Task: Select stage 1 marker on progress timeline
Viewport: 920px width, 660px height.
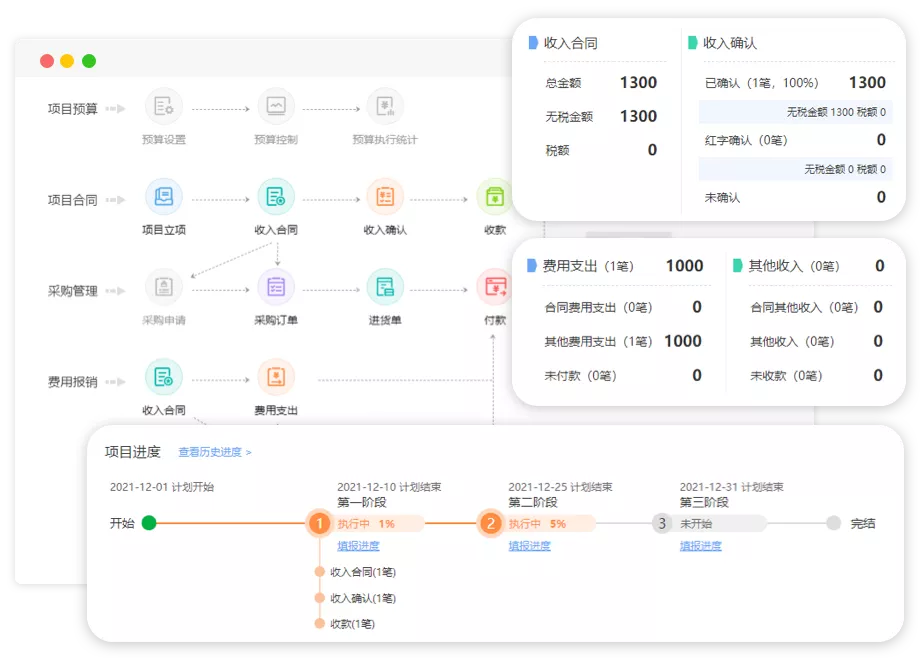Action: click(319, 523)
